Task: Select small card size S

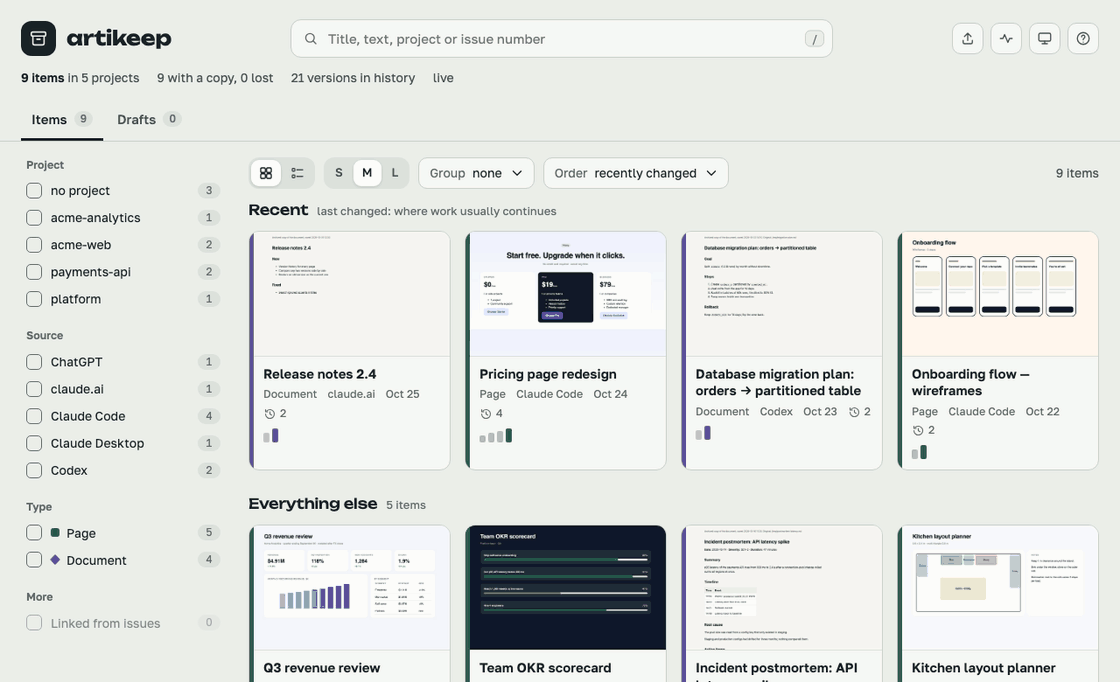Action: (x=339, y=173)
